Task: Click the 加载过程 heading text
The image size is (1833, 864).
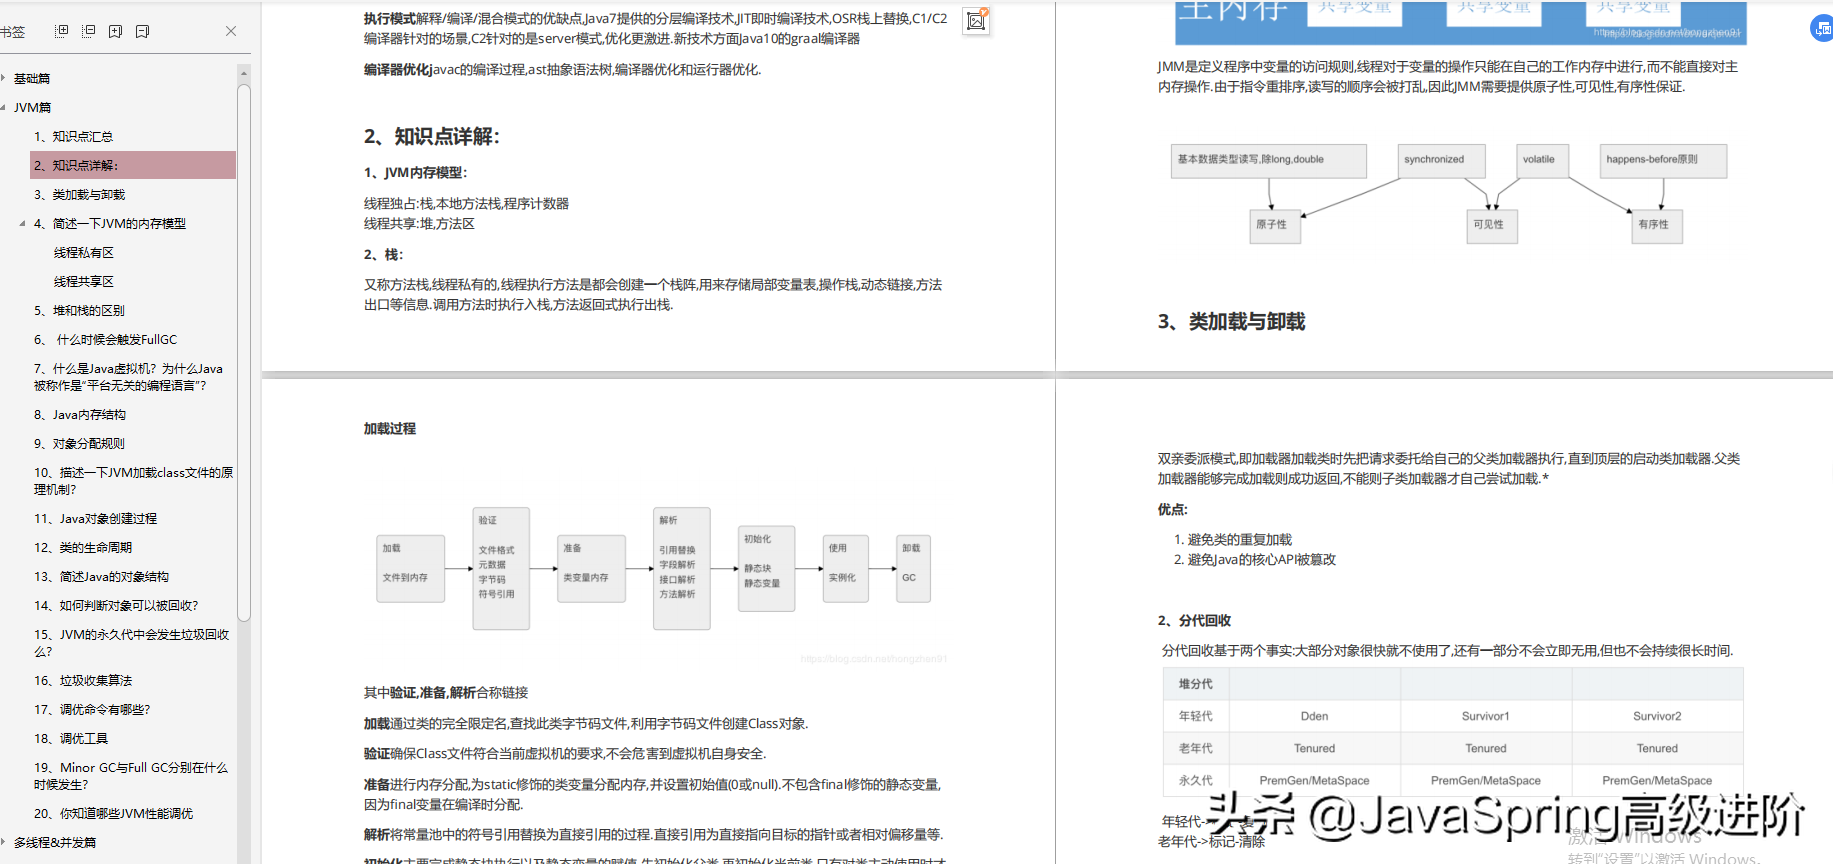Action: [390, 428]
